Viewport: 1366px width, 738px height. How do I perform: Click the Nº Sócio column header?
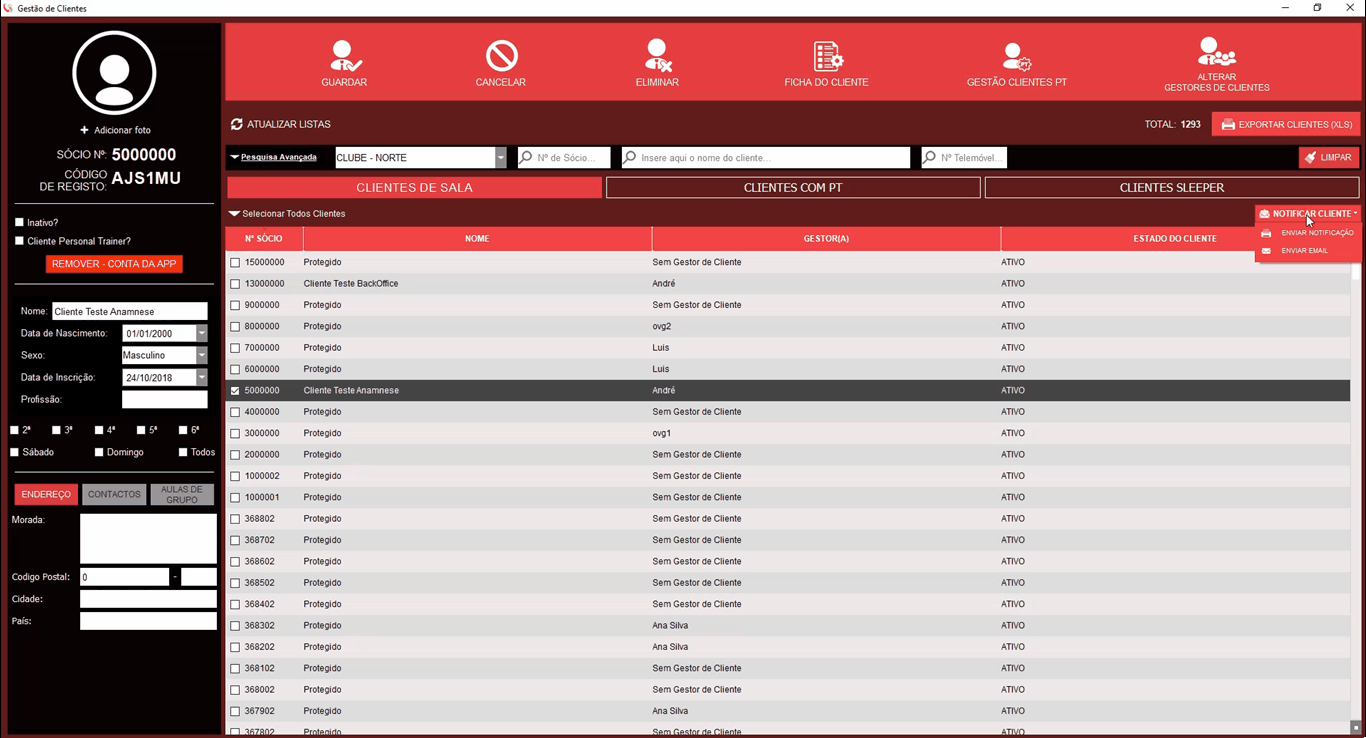point(264,239)
